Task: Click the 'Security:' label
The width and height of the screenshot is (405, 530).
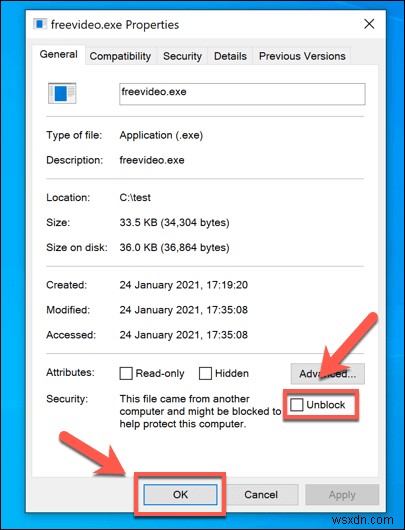Action: coord(67,399)
